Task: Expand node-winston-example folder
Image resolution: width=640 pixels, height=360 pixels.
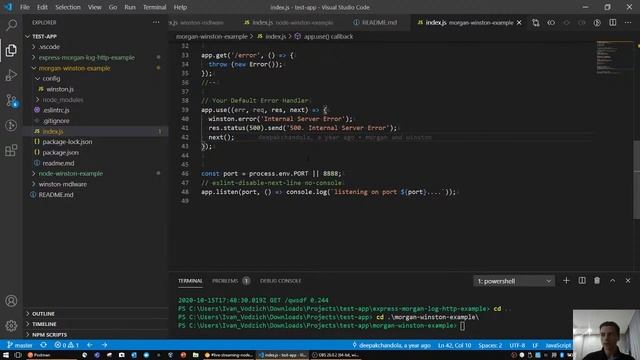Action: [x=71, y=173]
